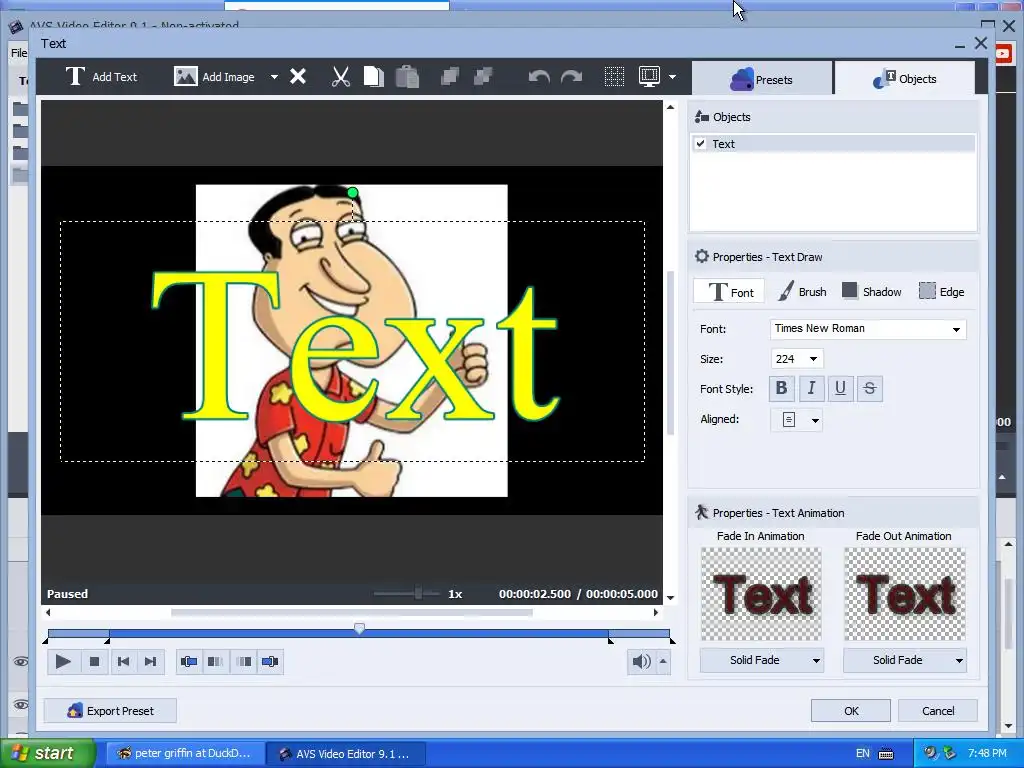The height and width of the screenshot is (768, 1024).
Task: Open the Windows start menu
Action: [47, 754]
